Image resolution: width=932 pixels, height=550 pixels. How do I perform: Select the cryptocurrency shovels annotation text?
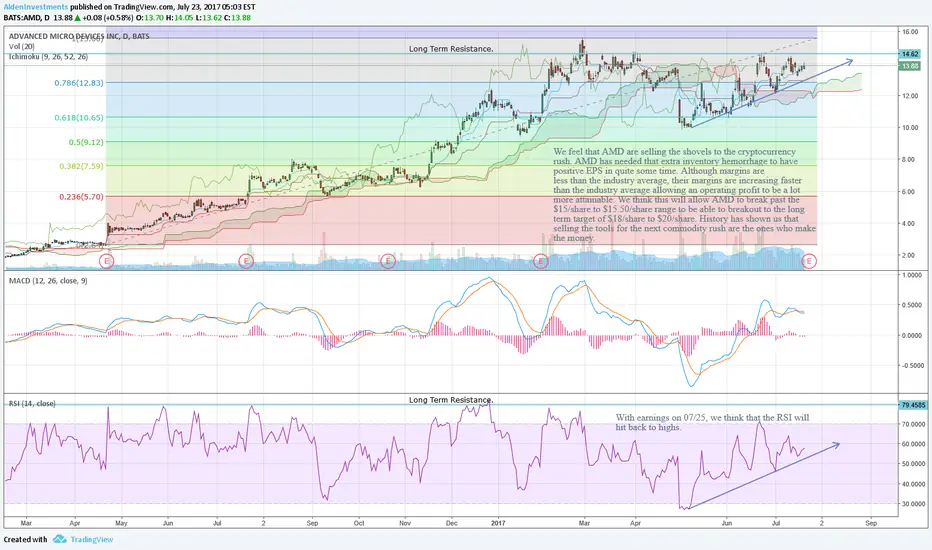click(684, 195)
